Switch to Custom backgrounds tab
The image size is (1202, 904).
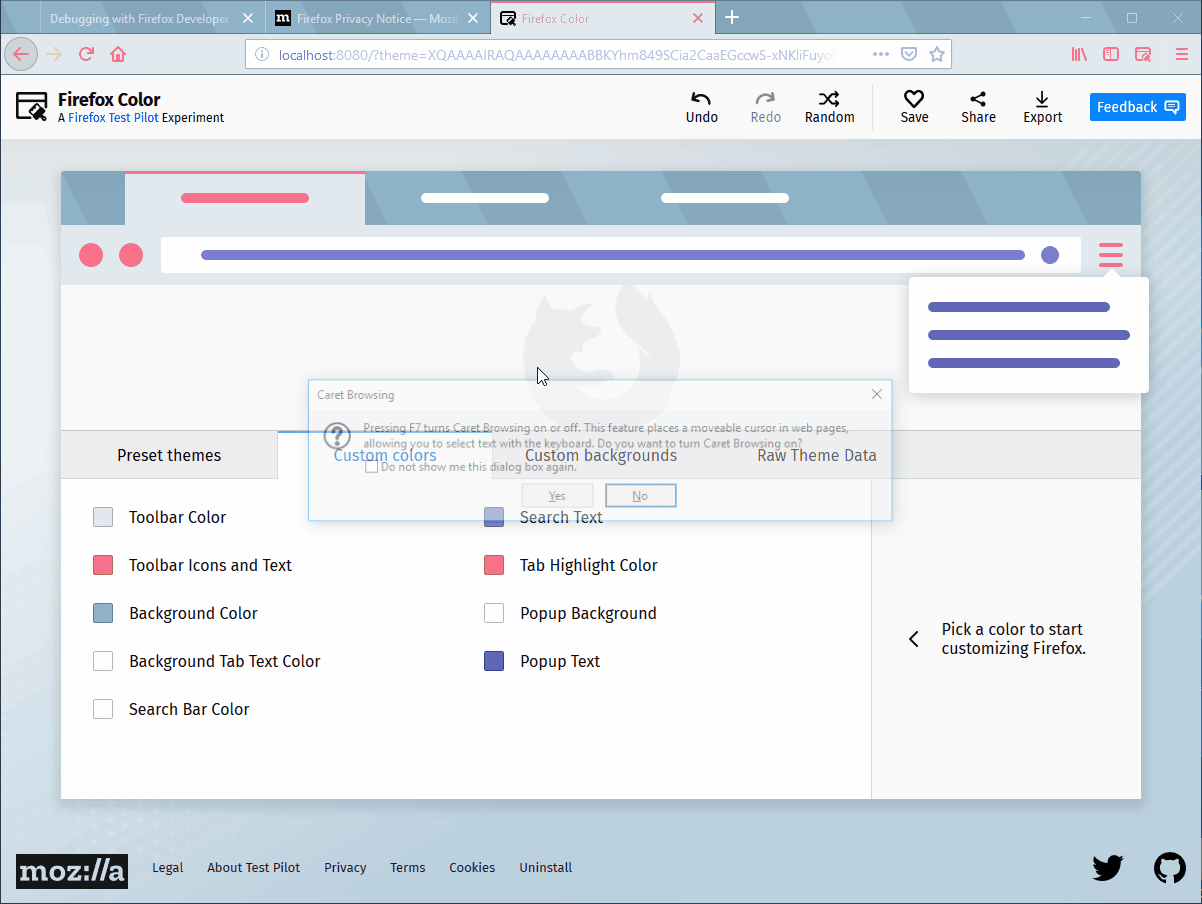click(x=601, y=455)
